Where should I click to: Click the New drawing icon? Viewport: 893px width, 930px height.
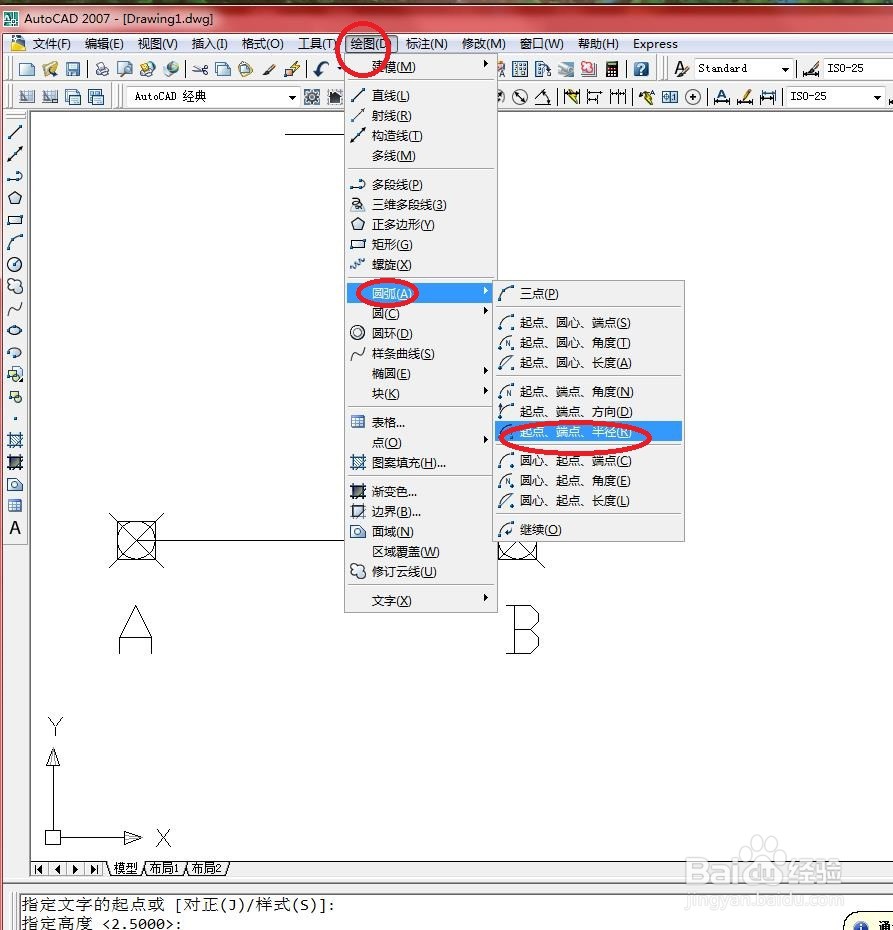point(27,69)
